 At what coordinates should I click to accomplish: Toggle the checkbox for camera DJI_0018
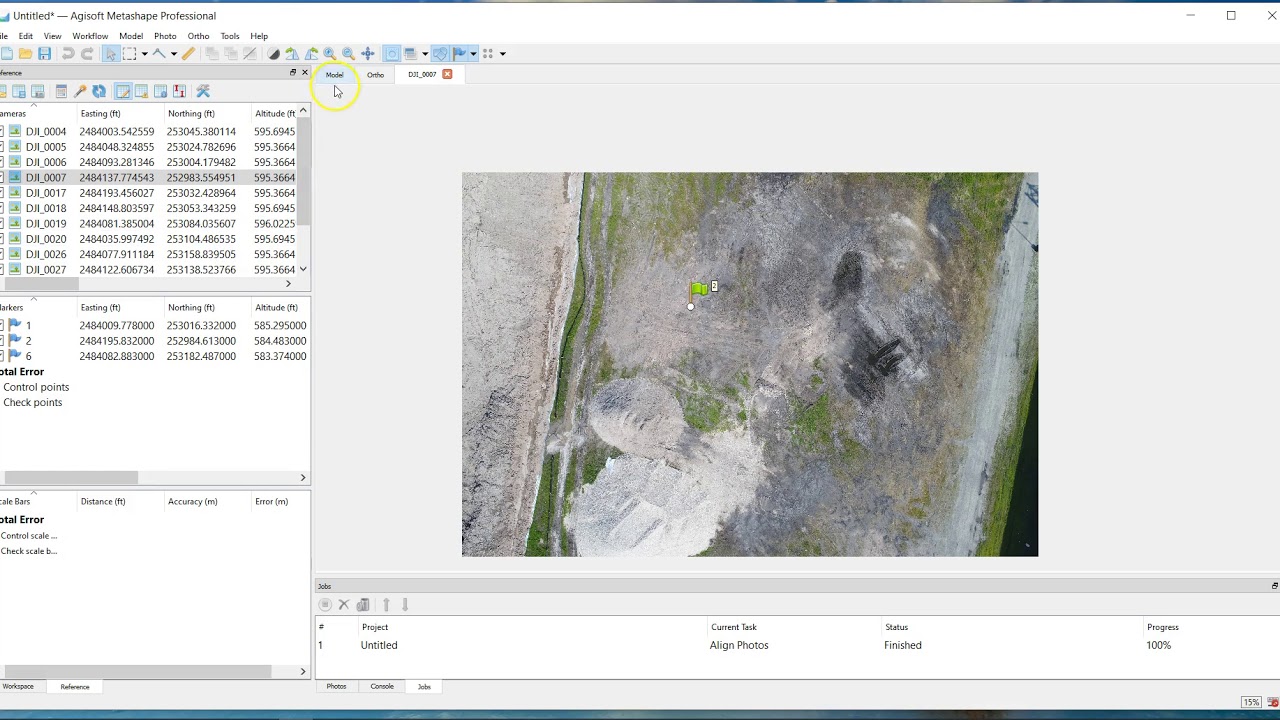1,208
